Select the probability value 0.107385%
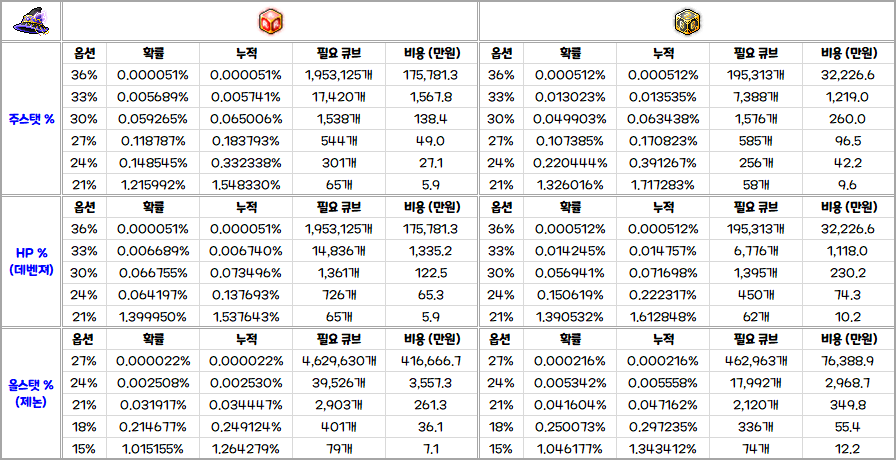 point(570,141)
